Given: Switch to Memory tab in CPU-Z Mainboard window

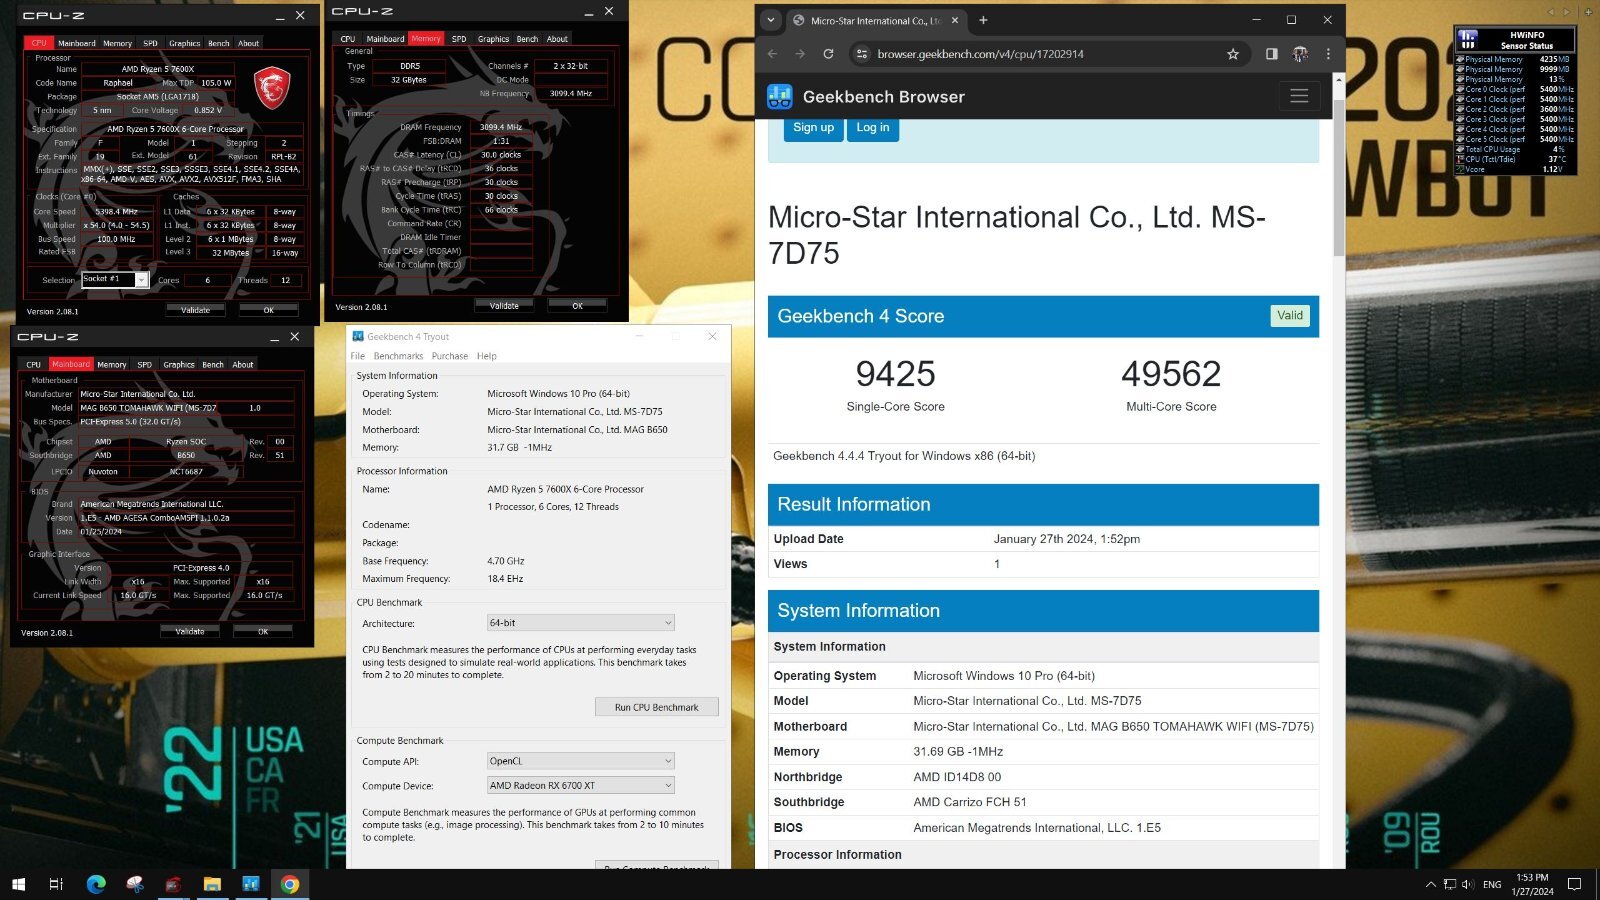Looking at the screenshot, I should [112, 364].
